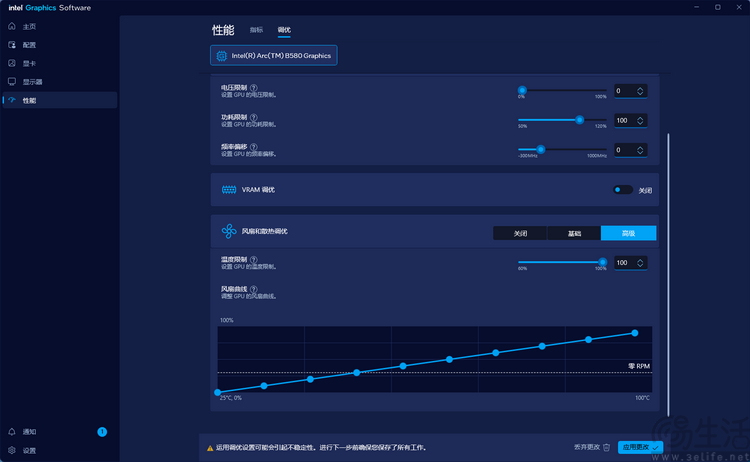
Task: Click the 零 RPM label on fan chart
Action: tap(639, 366)
